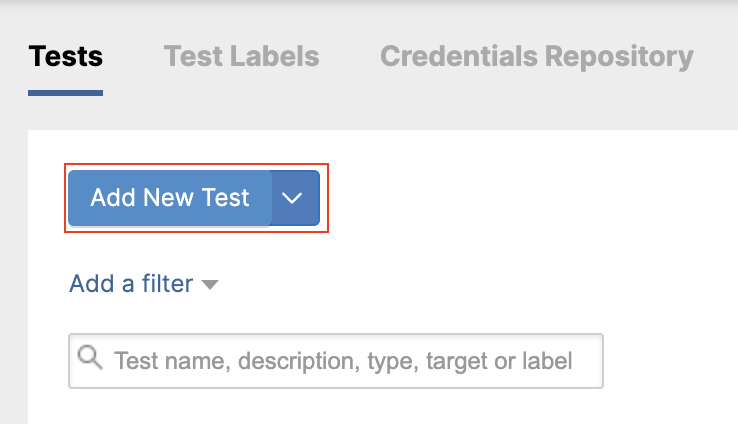This screenshot has width=738, height=424.
Task: Click the Add a filter link
Action: tap(131, 284)
